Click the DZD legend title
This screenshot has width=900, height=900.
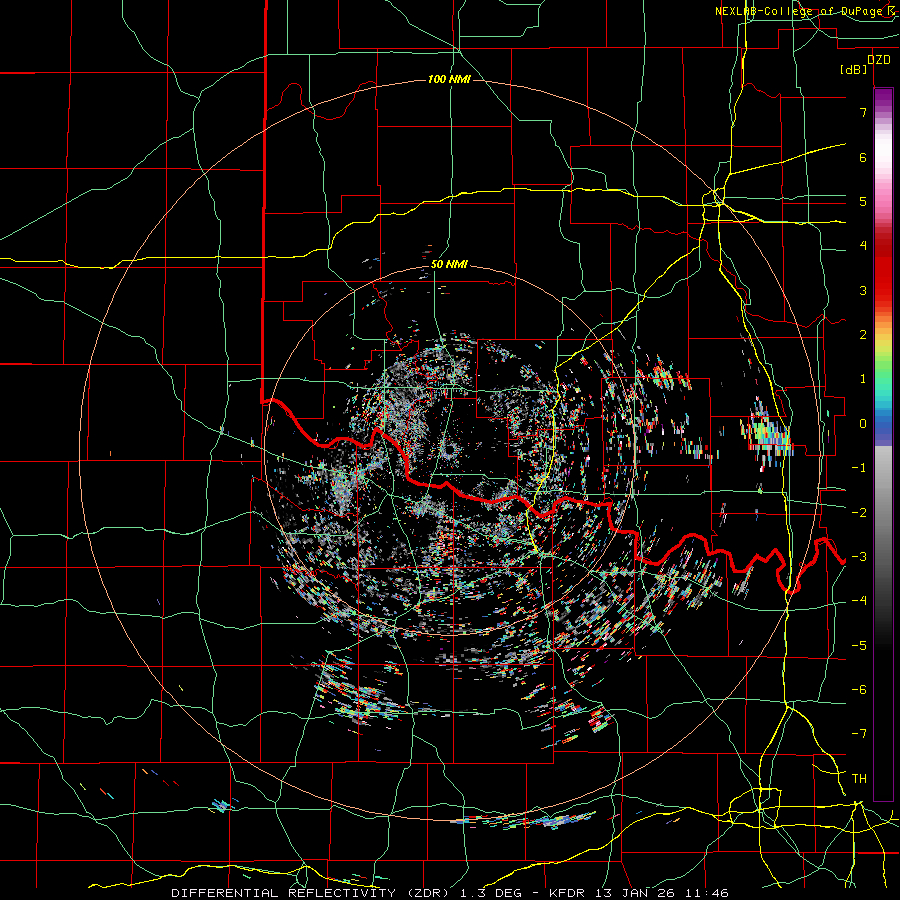click(878, 60)
